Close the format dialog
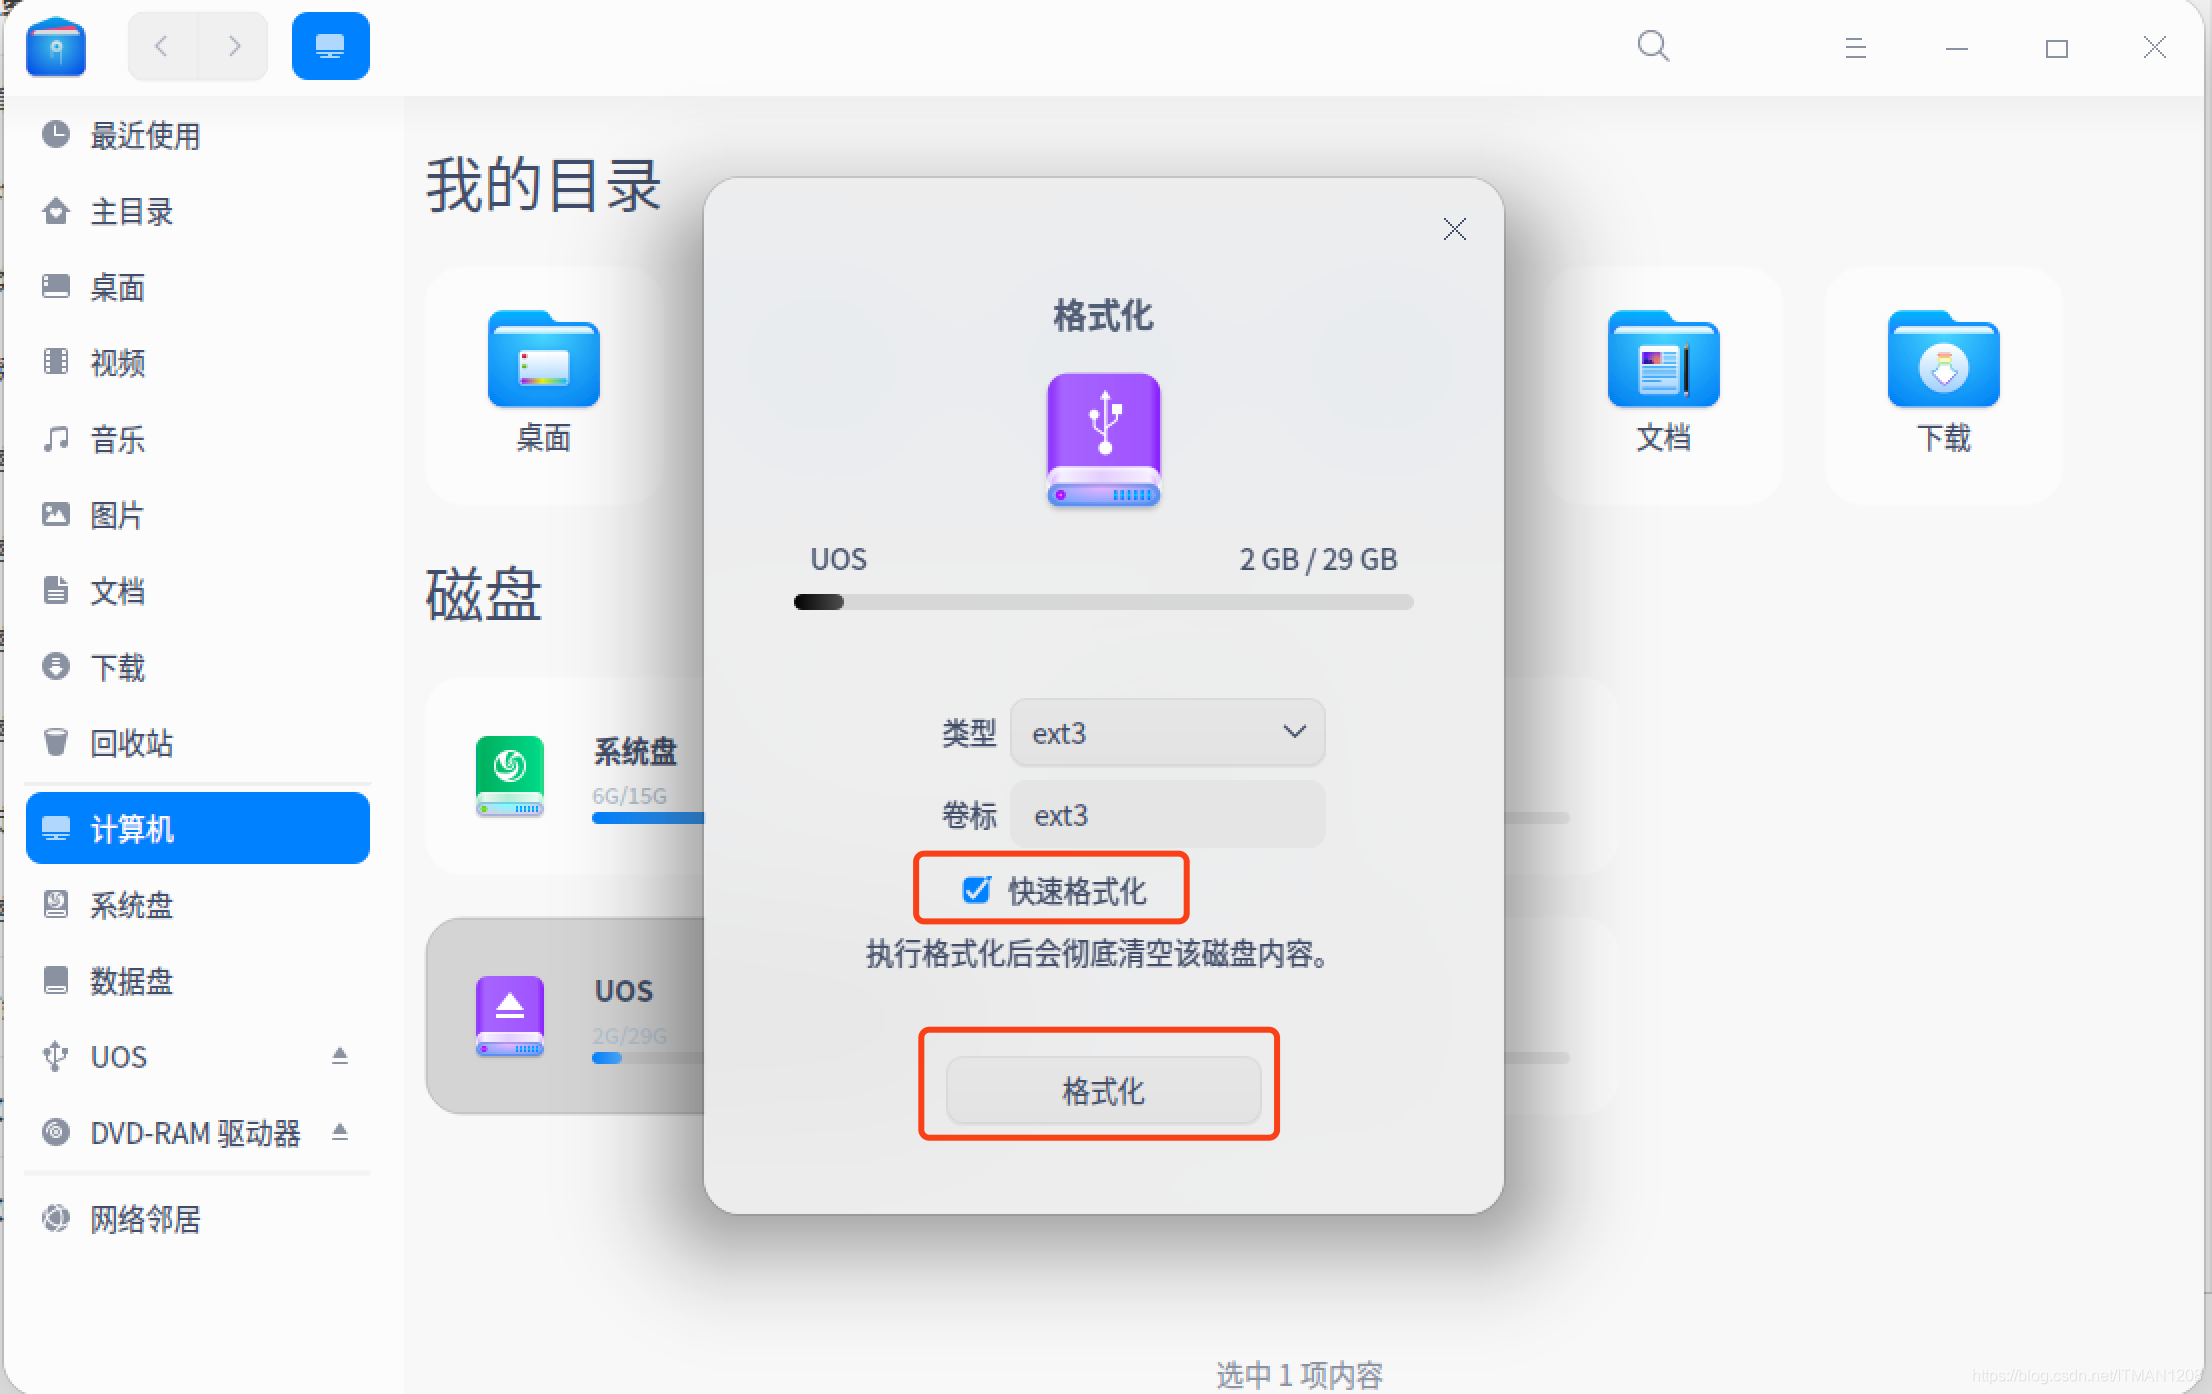This screenshot has width=2212, height=1394. pyautogui.click(x=1454, y=229)
